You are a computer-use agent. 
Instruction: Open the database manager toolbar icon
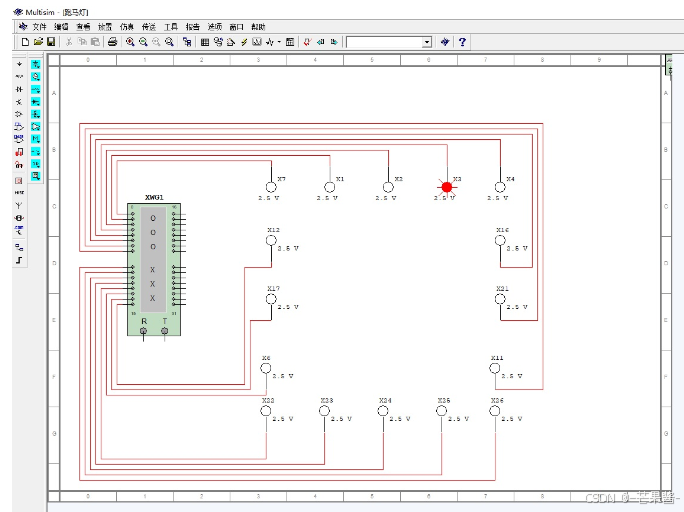point(218,42)
